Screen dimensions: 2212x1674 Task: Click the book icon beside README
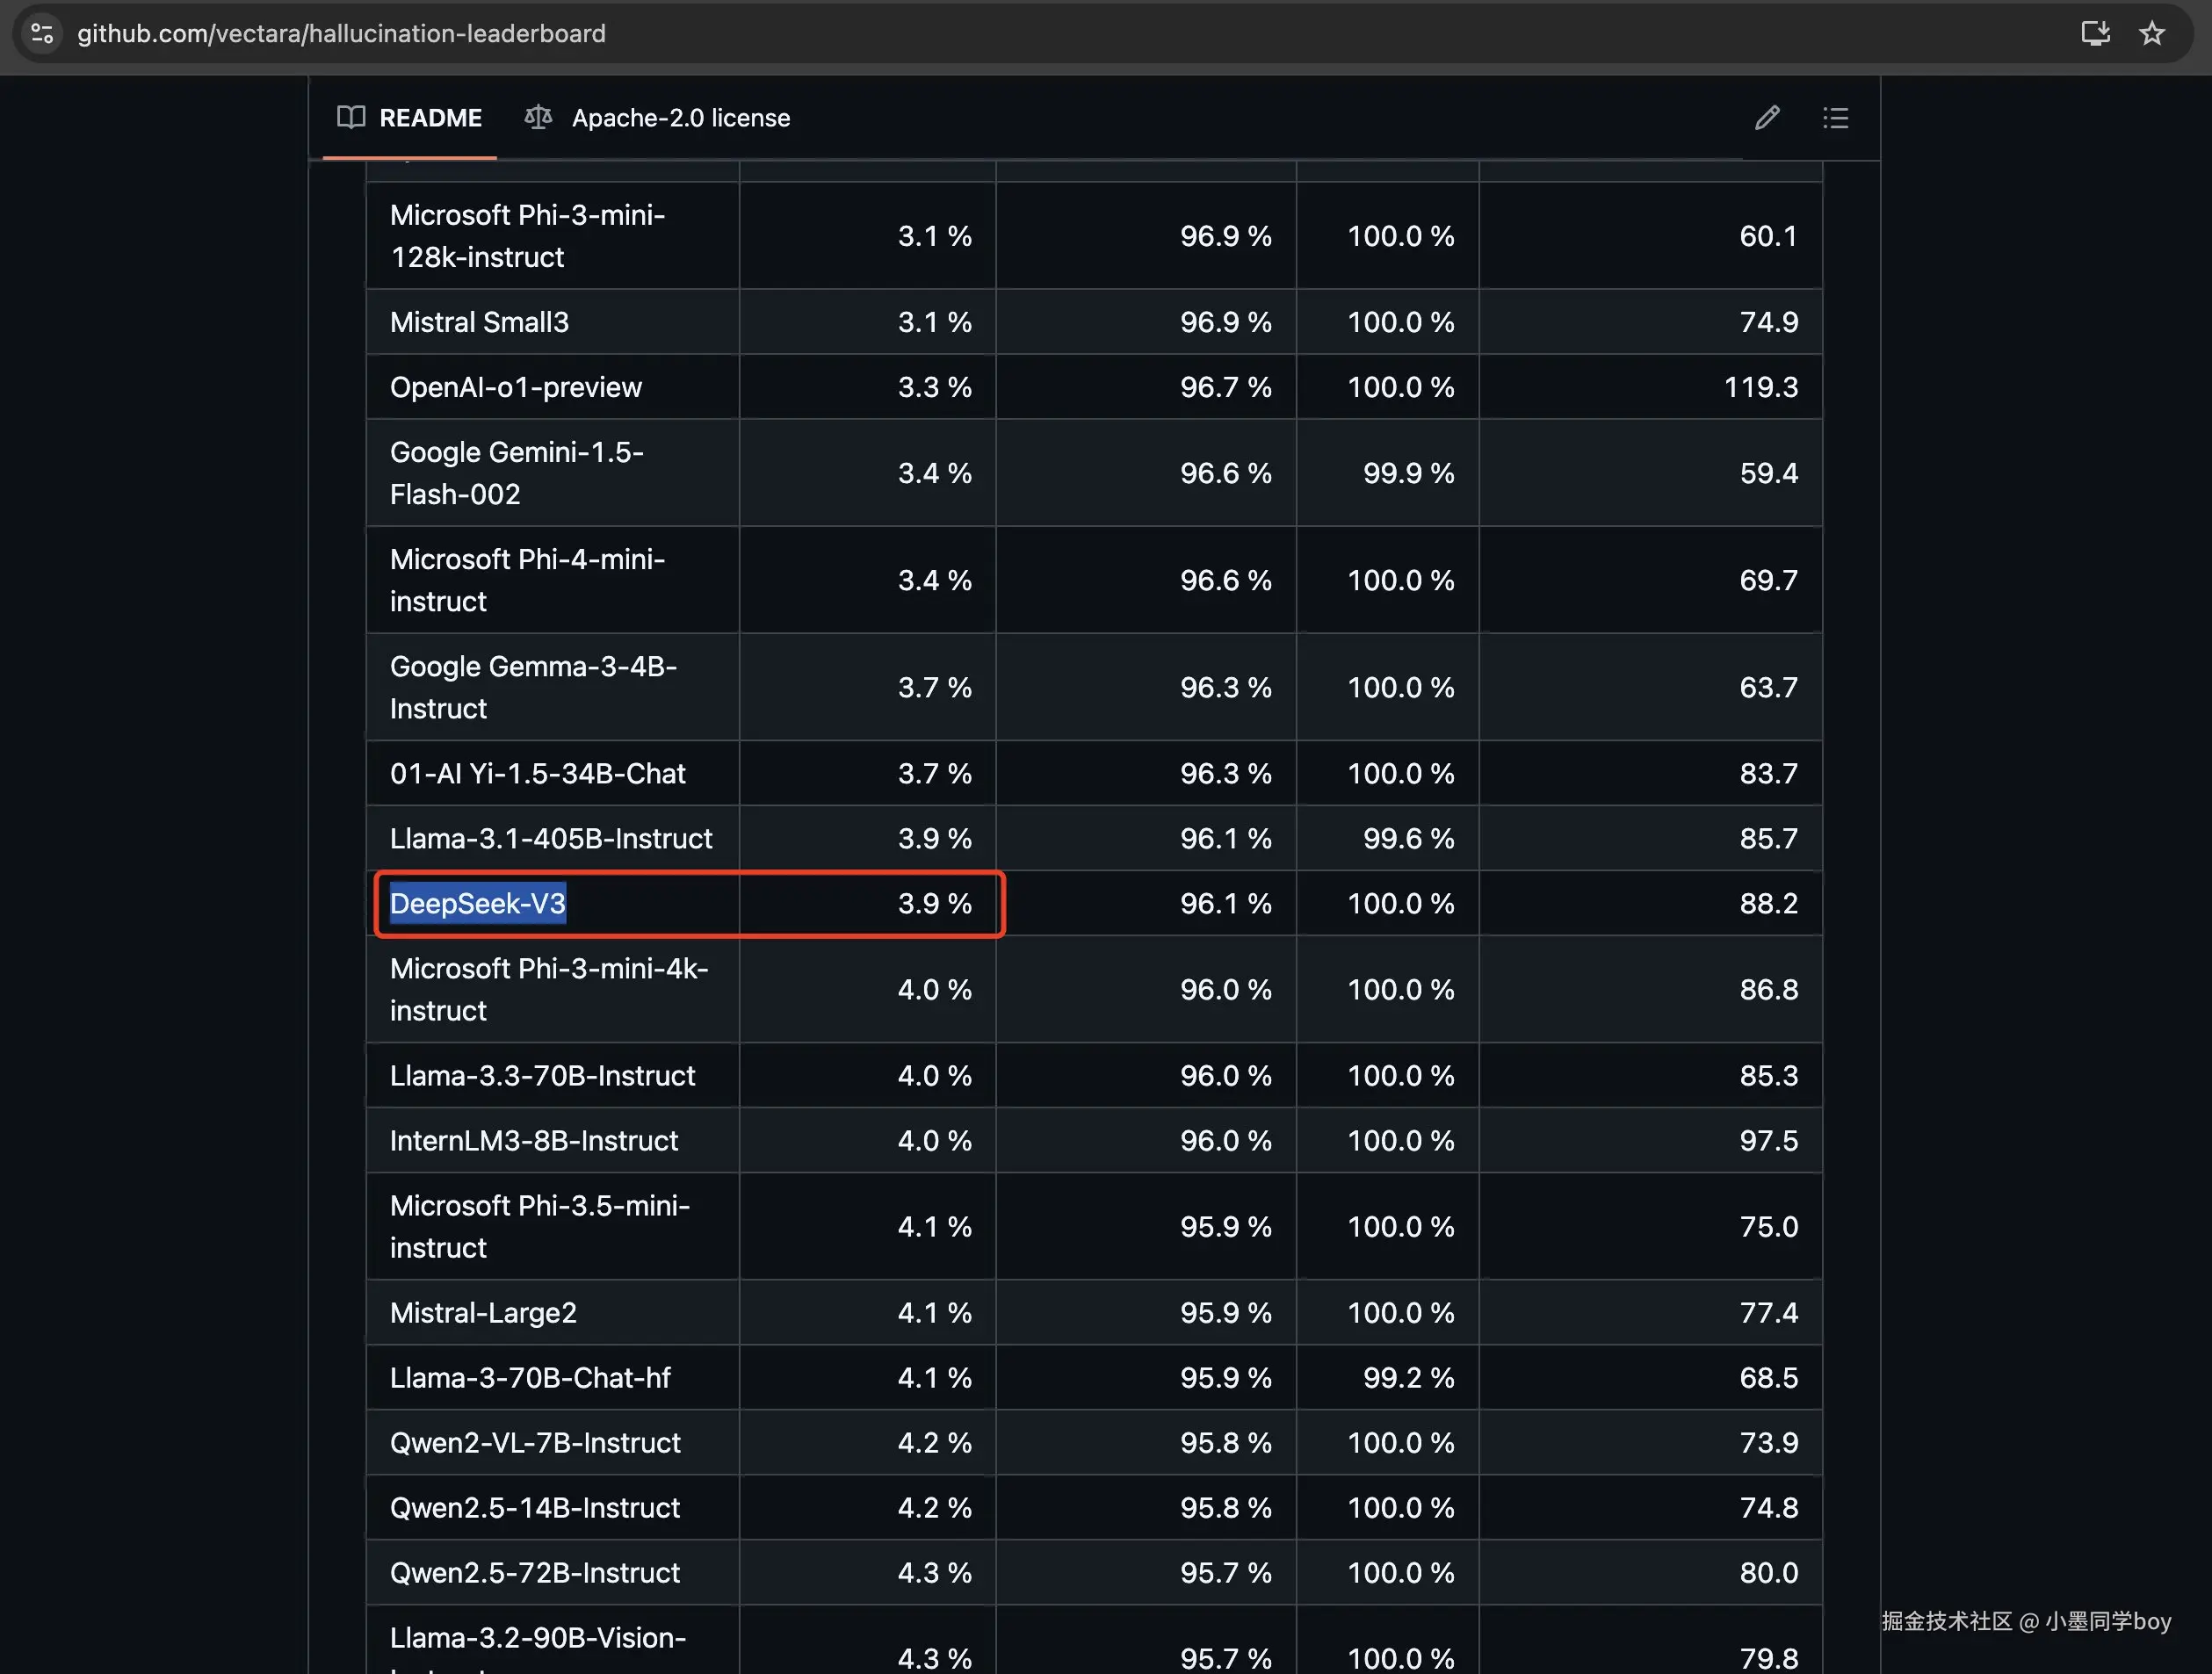coord(351,118)
